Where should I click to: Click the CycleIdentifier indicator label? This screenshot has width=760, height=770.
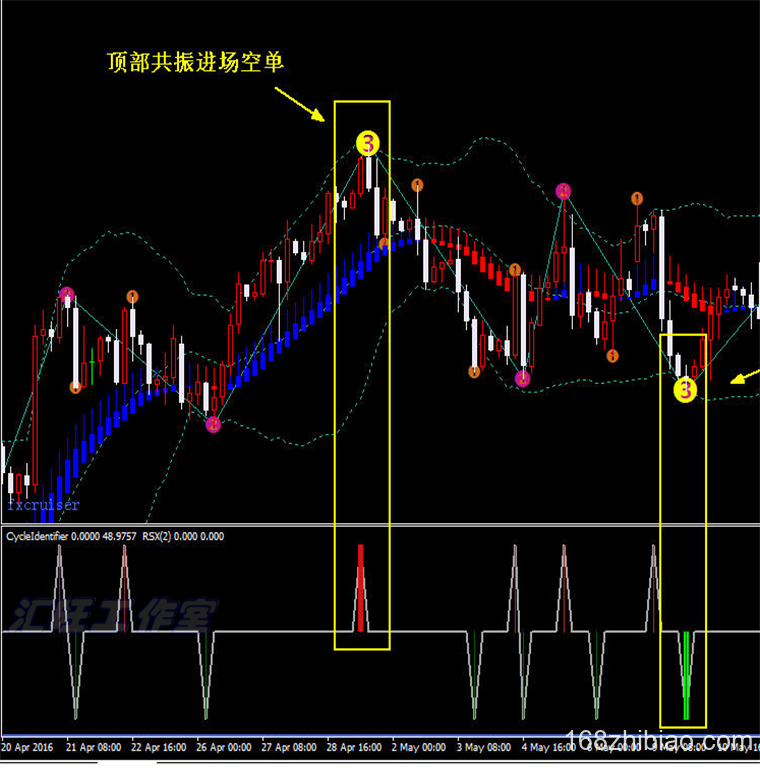pos(71,536)
